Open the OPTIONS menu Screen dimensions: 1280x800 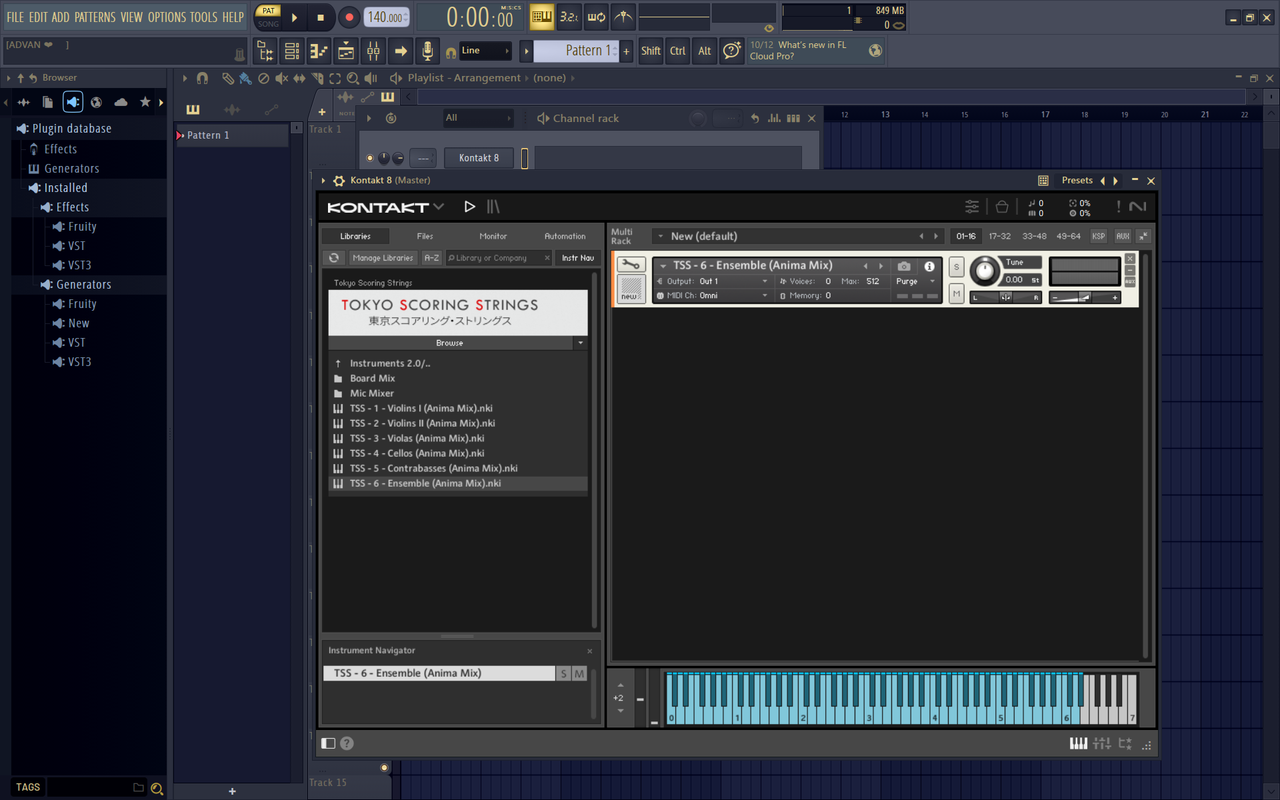[x=167, y=17]
